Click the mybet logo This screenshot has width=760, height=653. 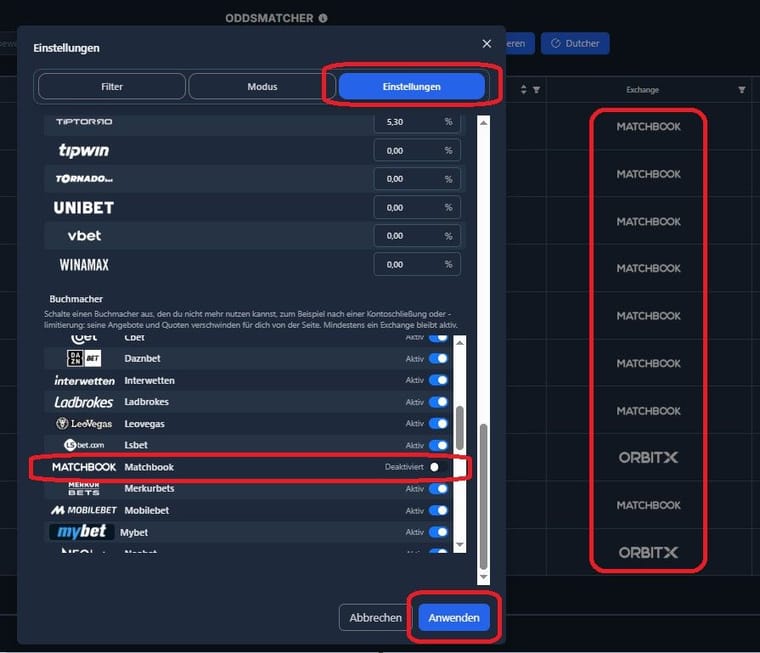[x=82, y=532]
